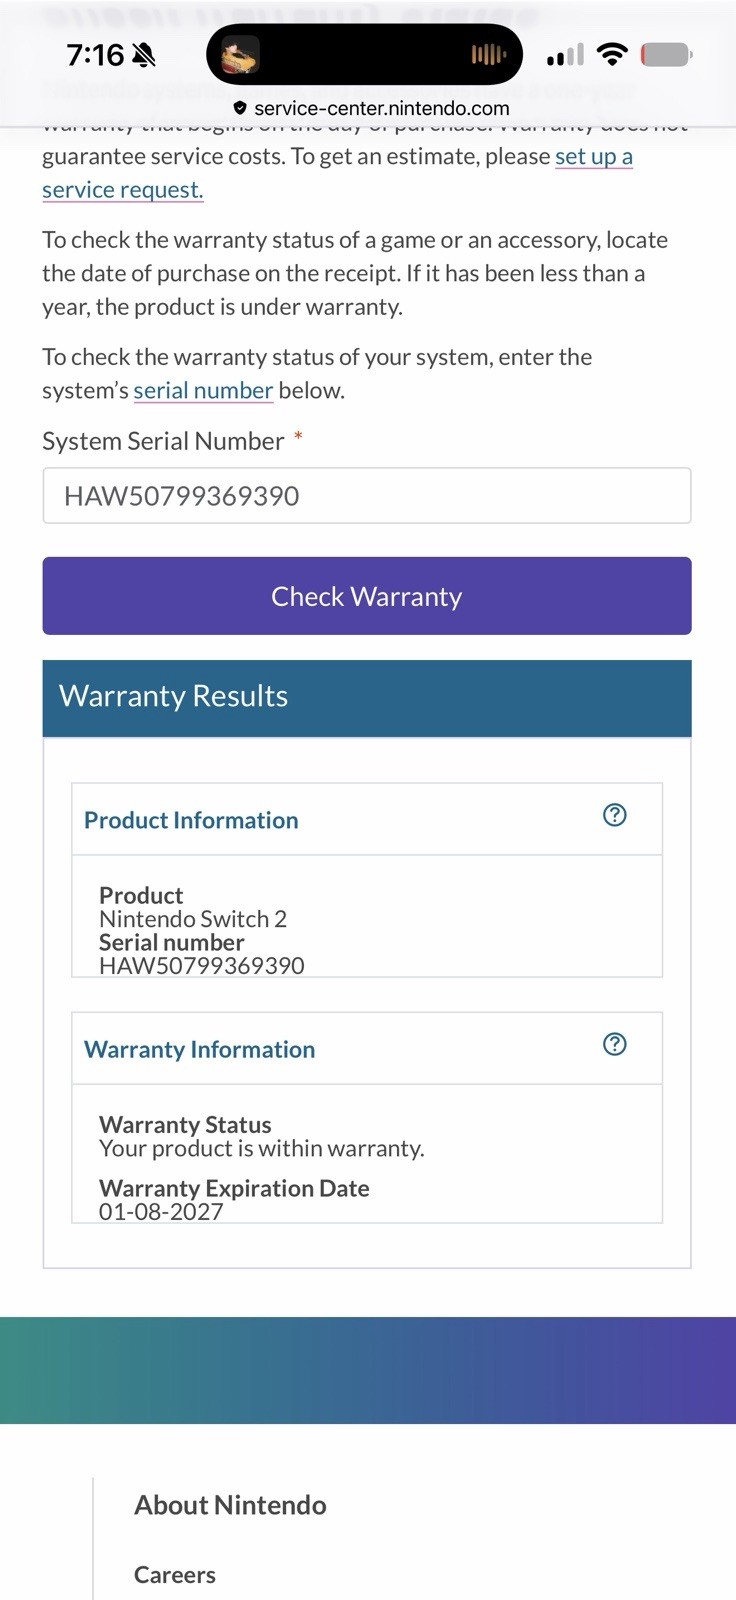736x1600 pixels.
Task: Tap the silent mode bell icon
Action: click(x=144, y=55)
